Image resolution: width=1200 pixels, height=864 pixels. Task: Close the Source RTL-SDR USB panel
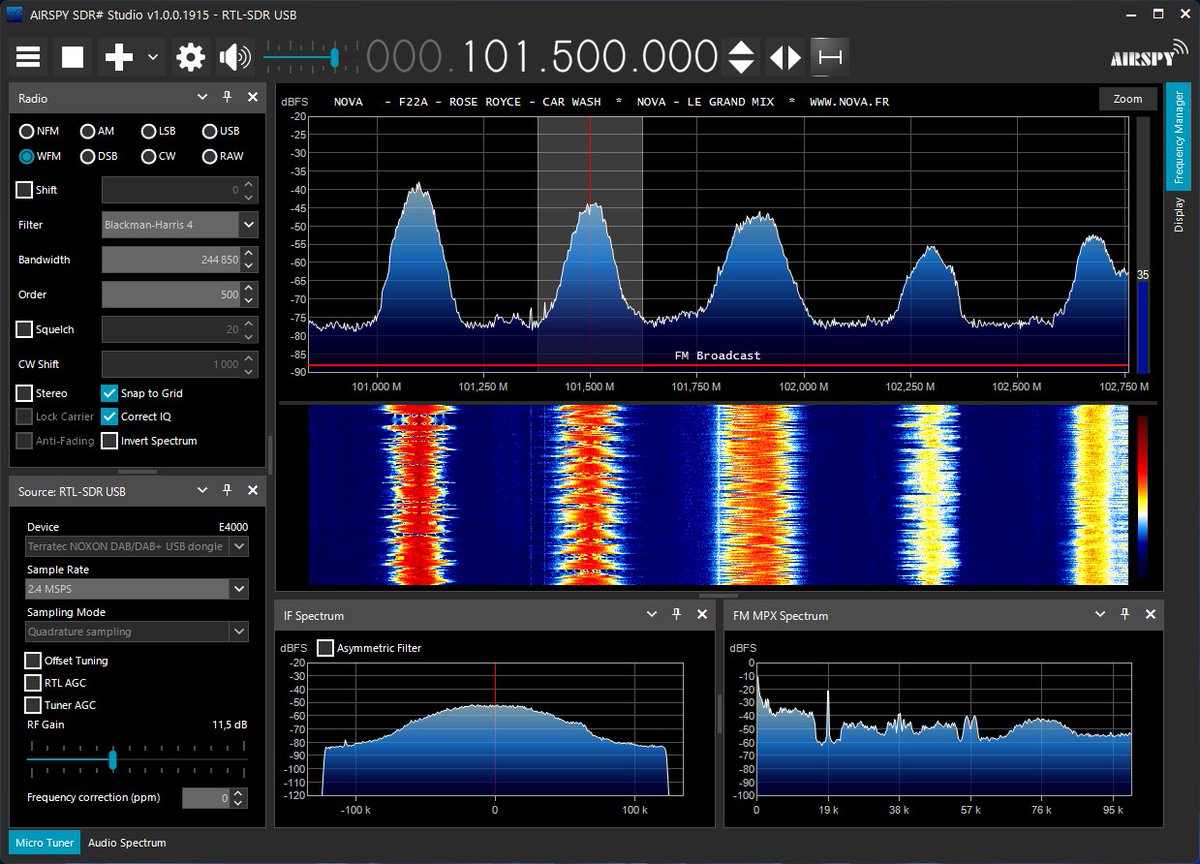[252, 491]
